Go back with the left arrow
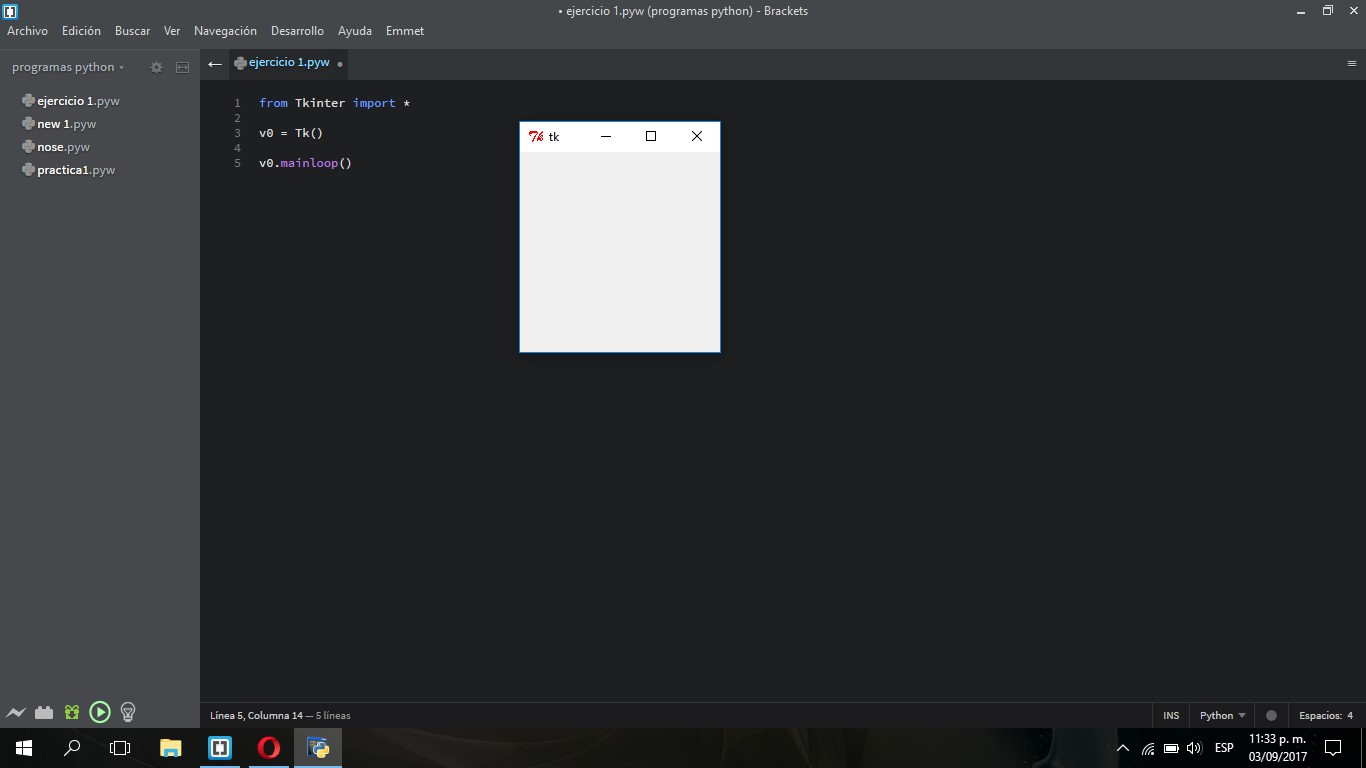1366x768 pixels. point(215,64)
